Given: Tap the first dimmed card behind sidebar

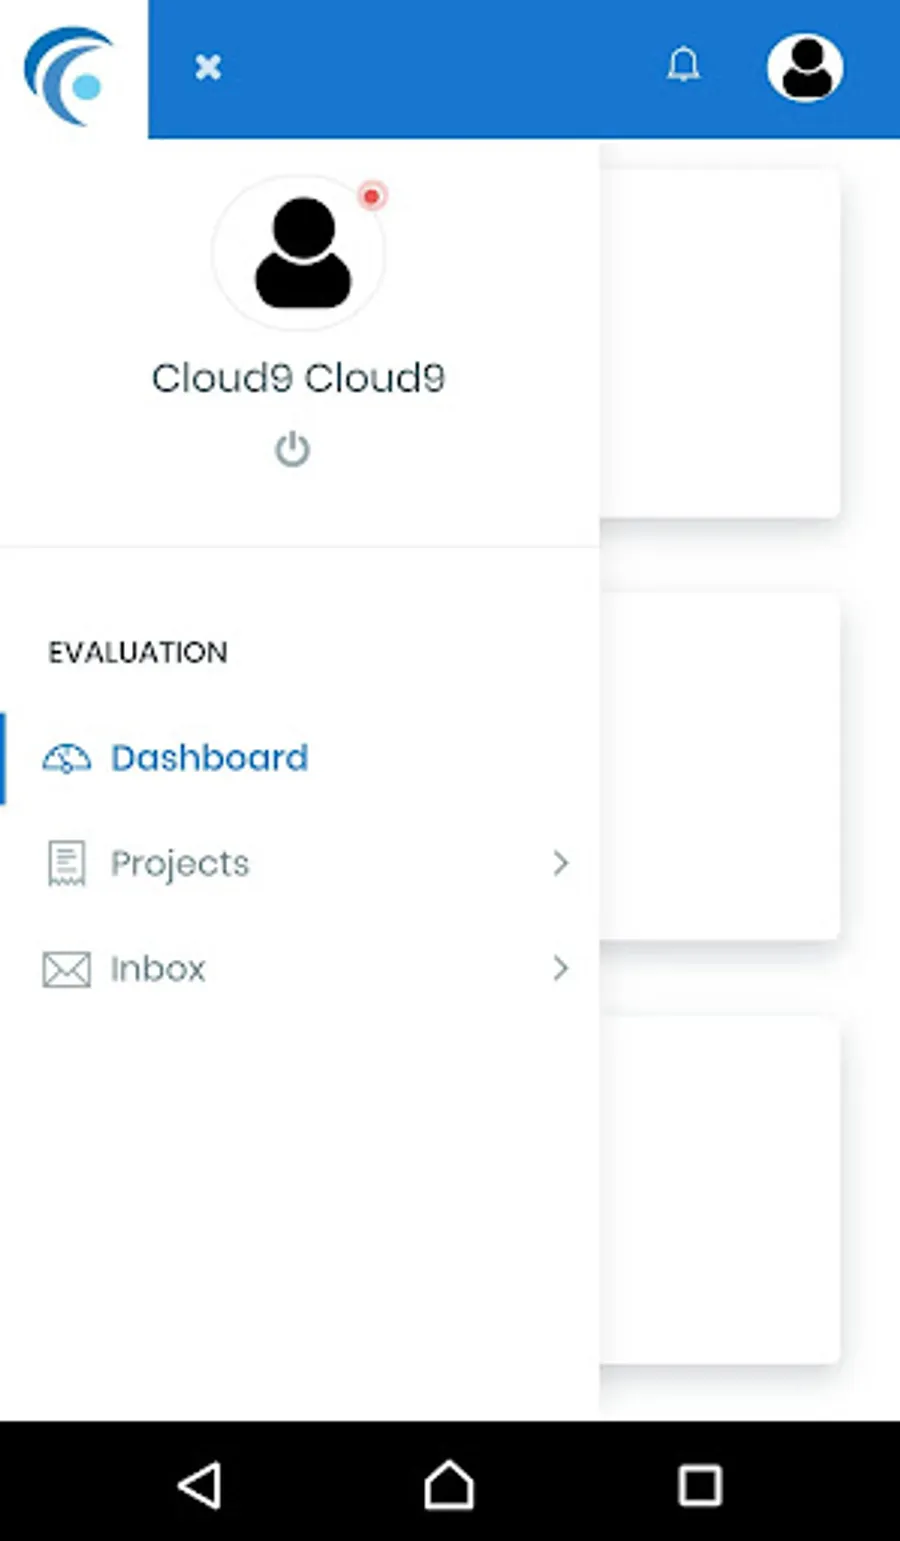Looking at the screenshot, I should point(720,345).
